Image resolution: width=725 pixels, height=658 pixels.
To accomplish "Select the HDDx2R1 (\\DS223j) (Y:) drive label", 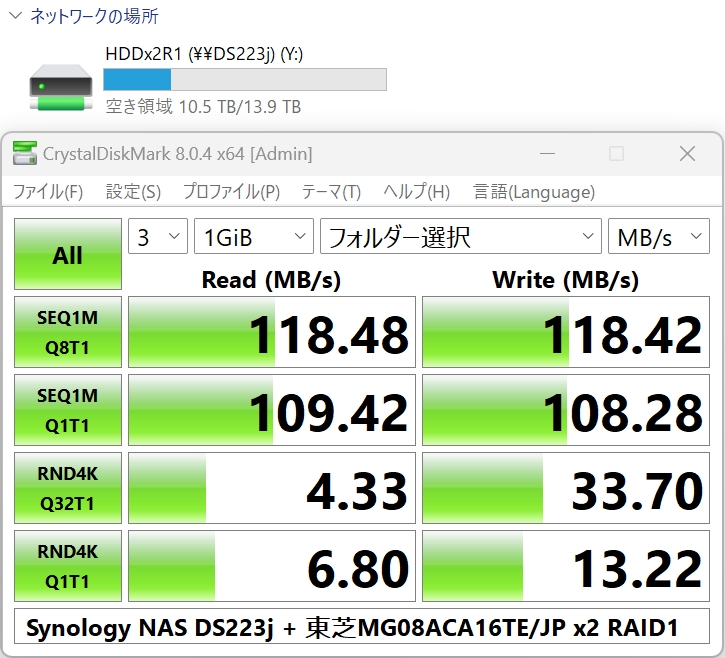I will (x=204, y=54).
